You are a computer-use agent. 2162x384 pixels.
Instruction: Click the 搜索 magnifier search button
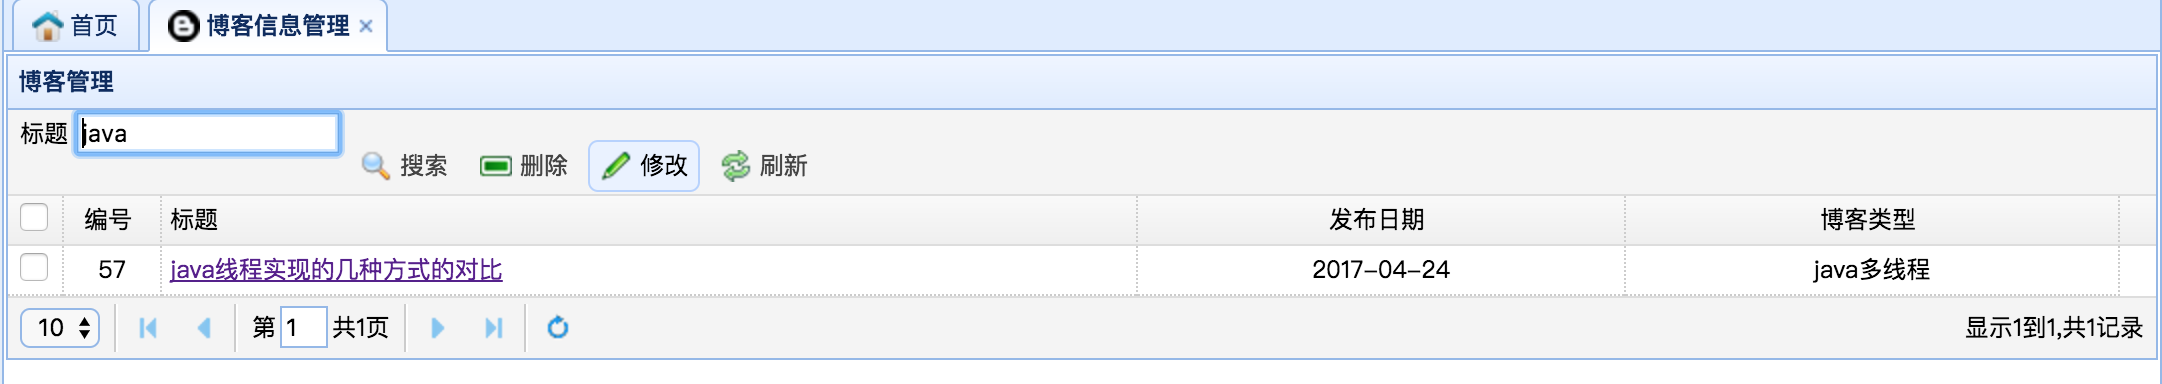tap(404, 166)
